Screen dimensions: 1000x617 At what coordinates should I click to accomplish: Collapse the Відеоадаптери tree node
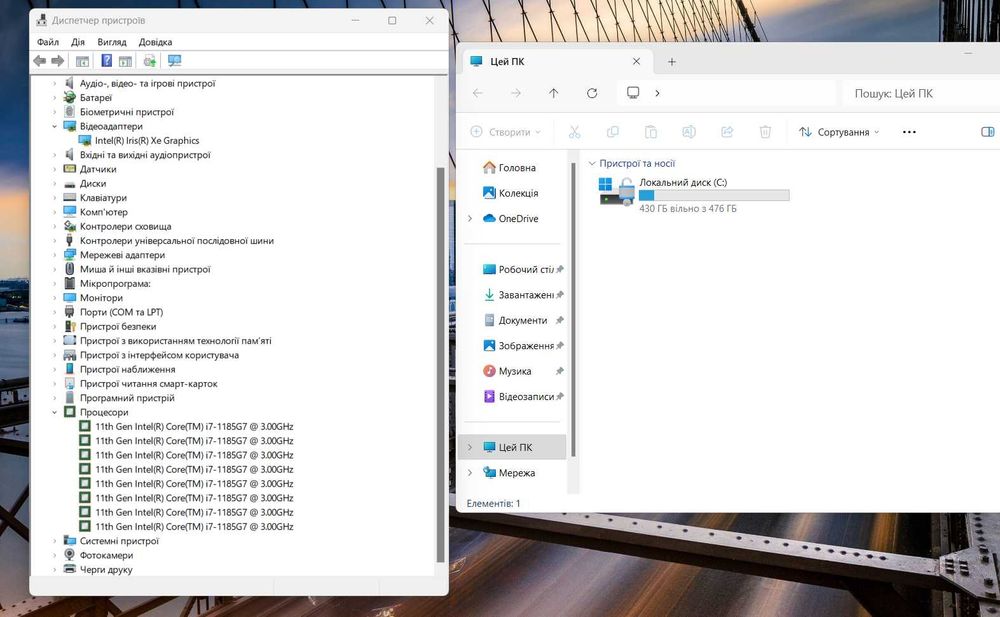point(55,126)
